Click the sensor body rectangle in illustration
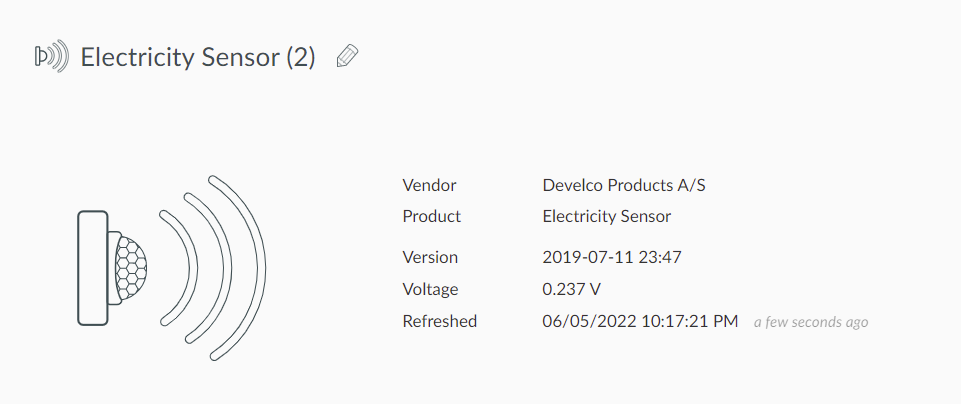This screenshot has height=404, width=961. 93,268
